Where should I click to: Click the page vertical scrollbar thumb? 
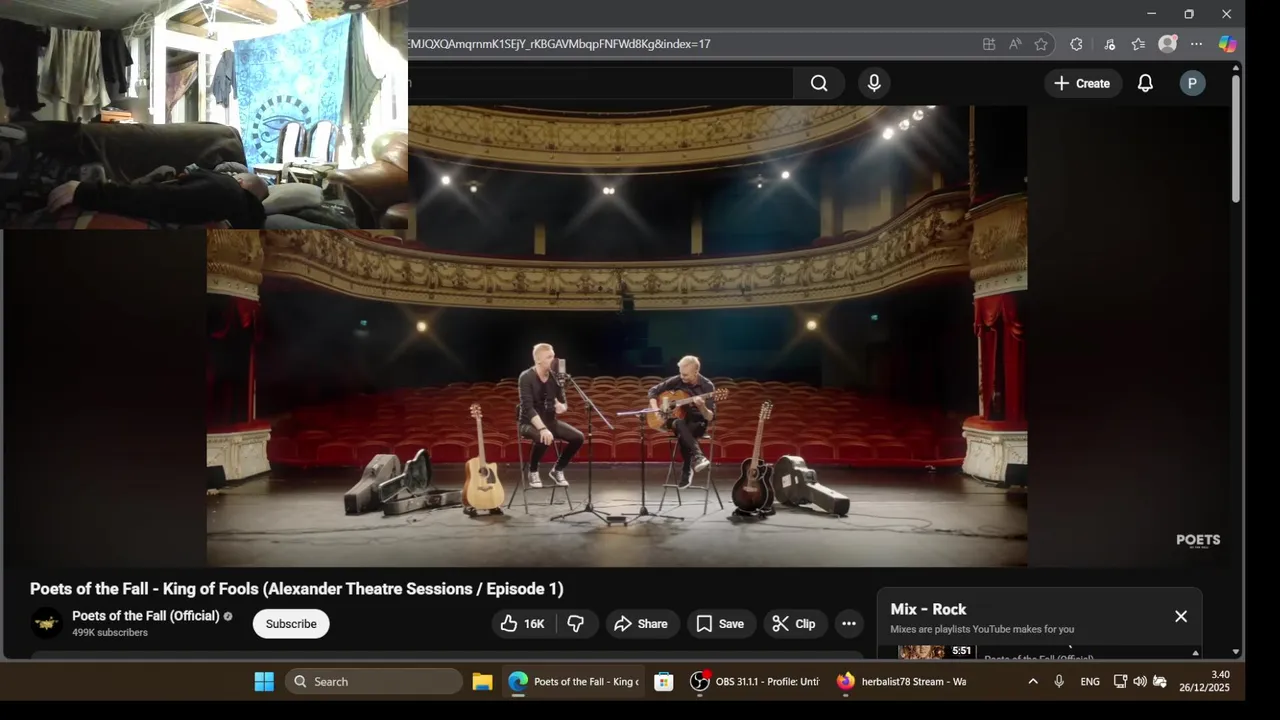(x=1236, y=138)
